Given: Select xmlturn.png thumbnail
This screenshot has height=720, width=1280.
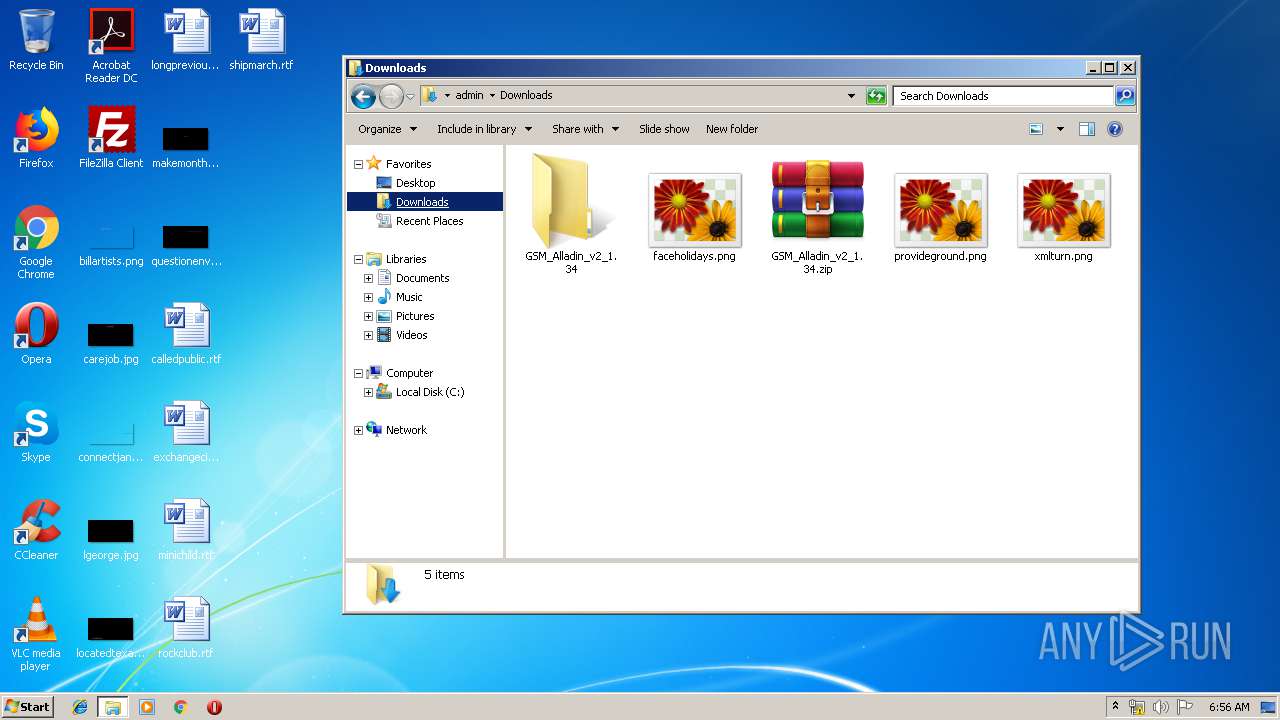Looking at the screenshot, I should [x=1063, y=216].
